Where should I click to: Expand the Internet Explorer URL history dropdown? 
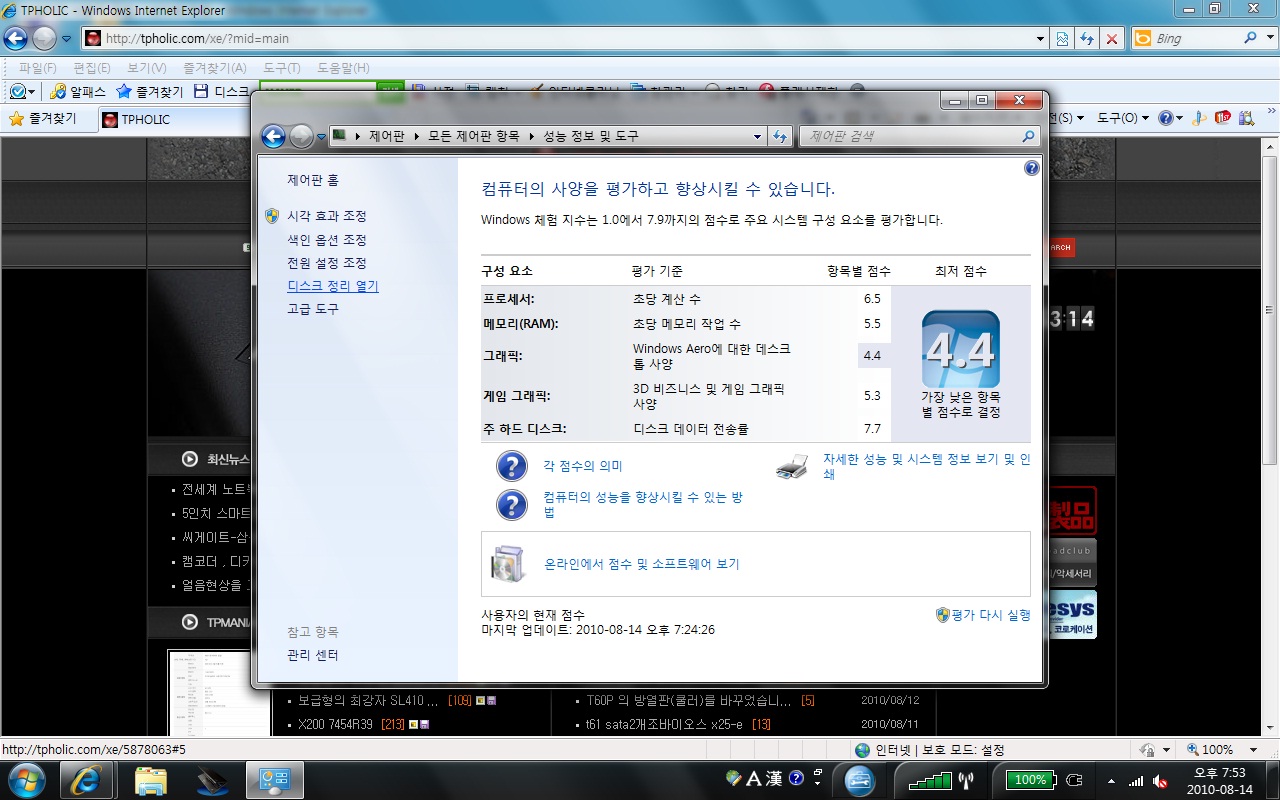pos(1041,39)
